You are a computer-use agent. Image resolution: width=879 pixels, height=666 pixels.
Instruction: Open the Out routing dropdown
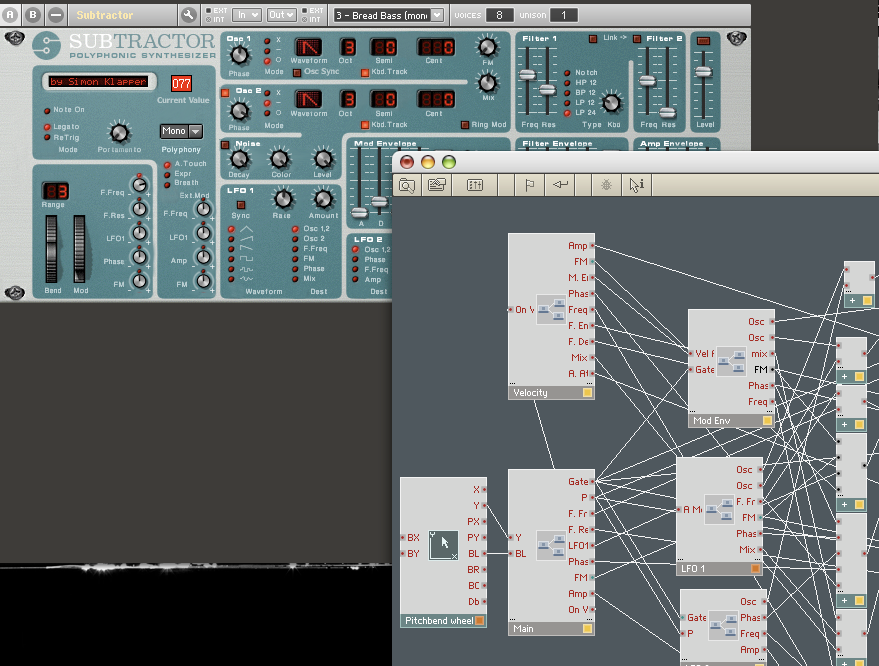coord(281,15)
